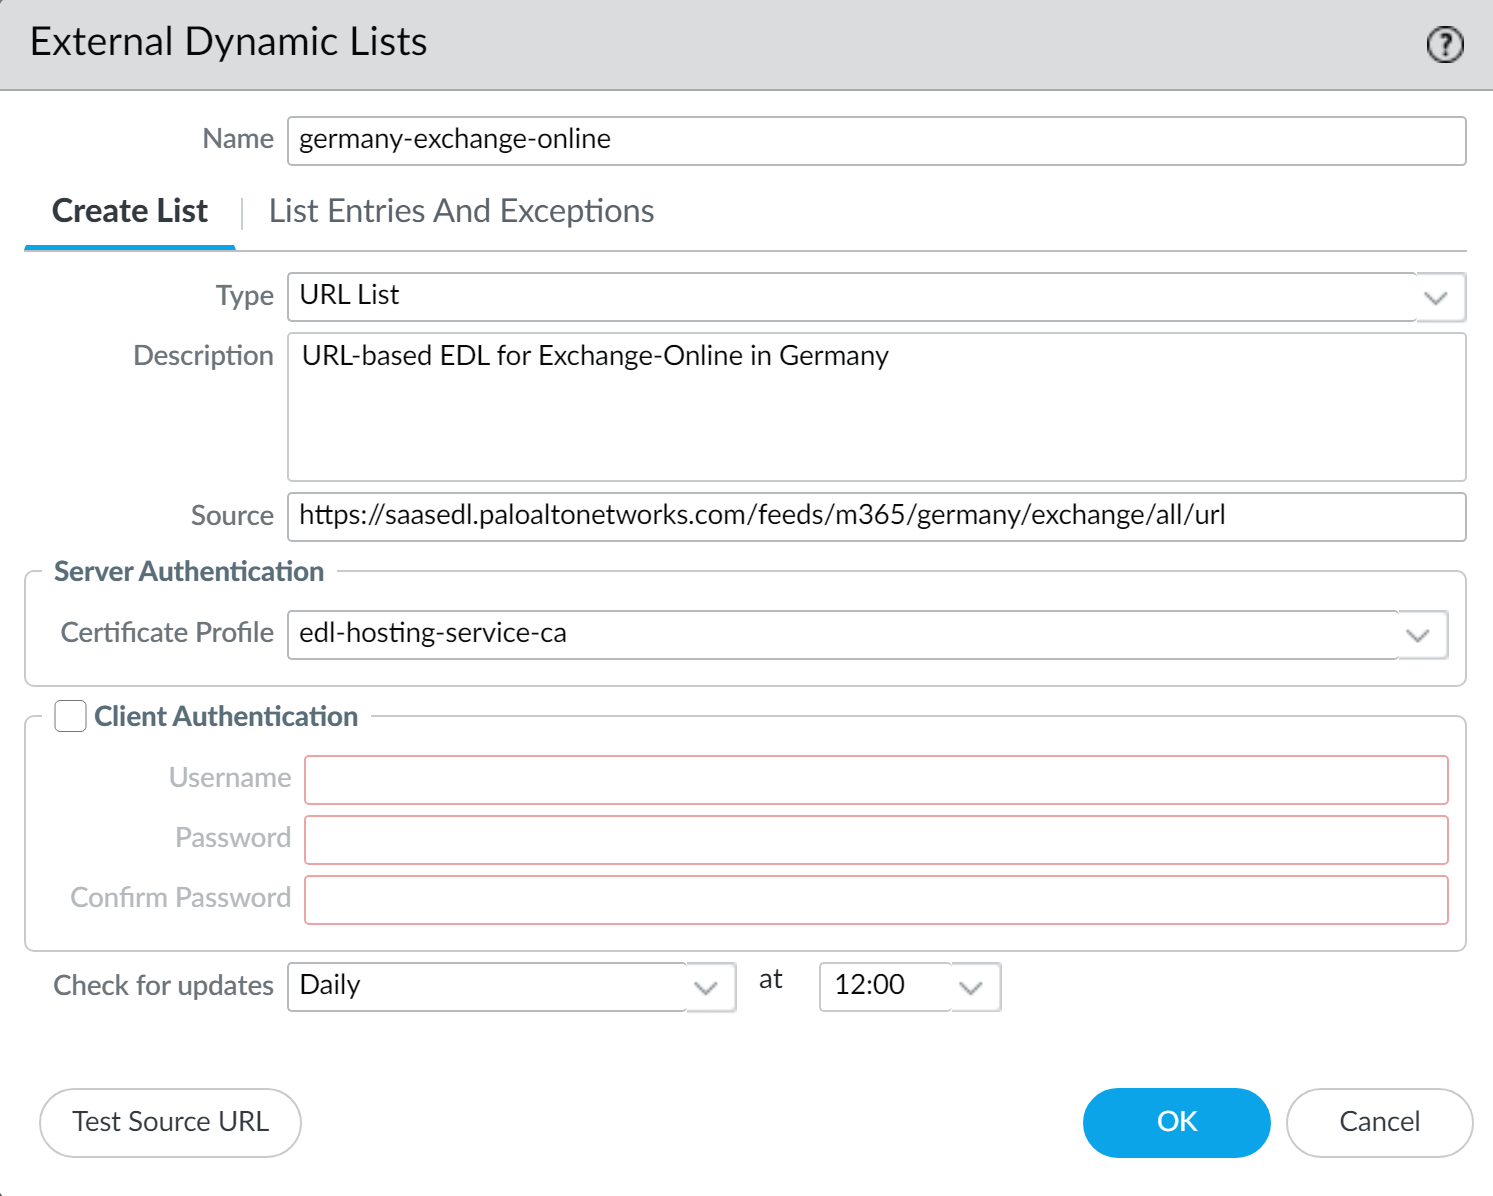Screen dimensions: 1493x1196
Task: Open the Type dropdown showing URL List
Action: 1437,296
